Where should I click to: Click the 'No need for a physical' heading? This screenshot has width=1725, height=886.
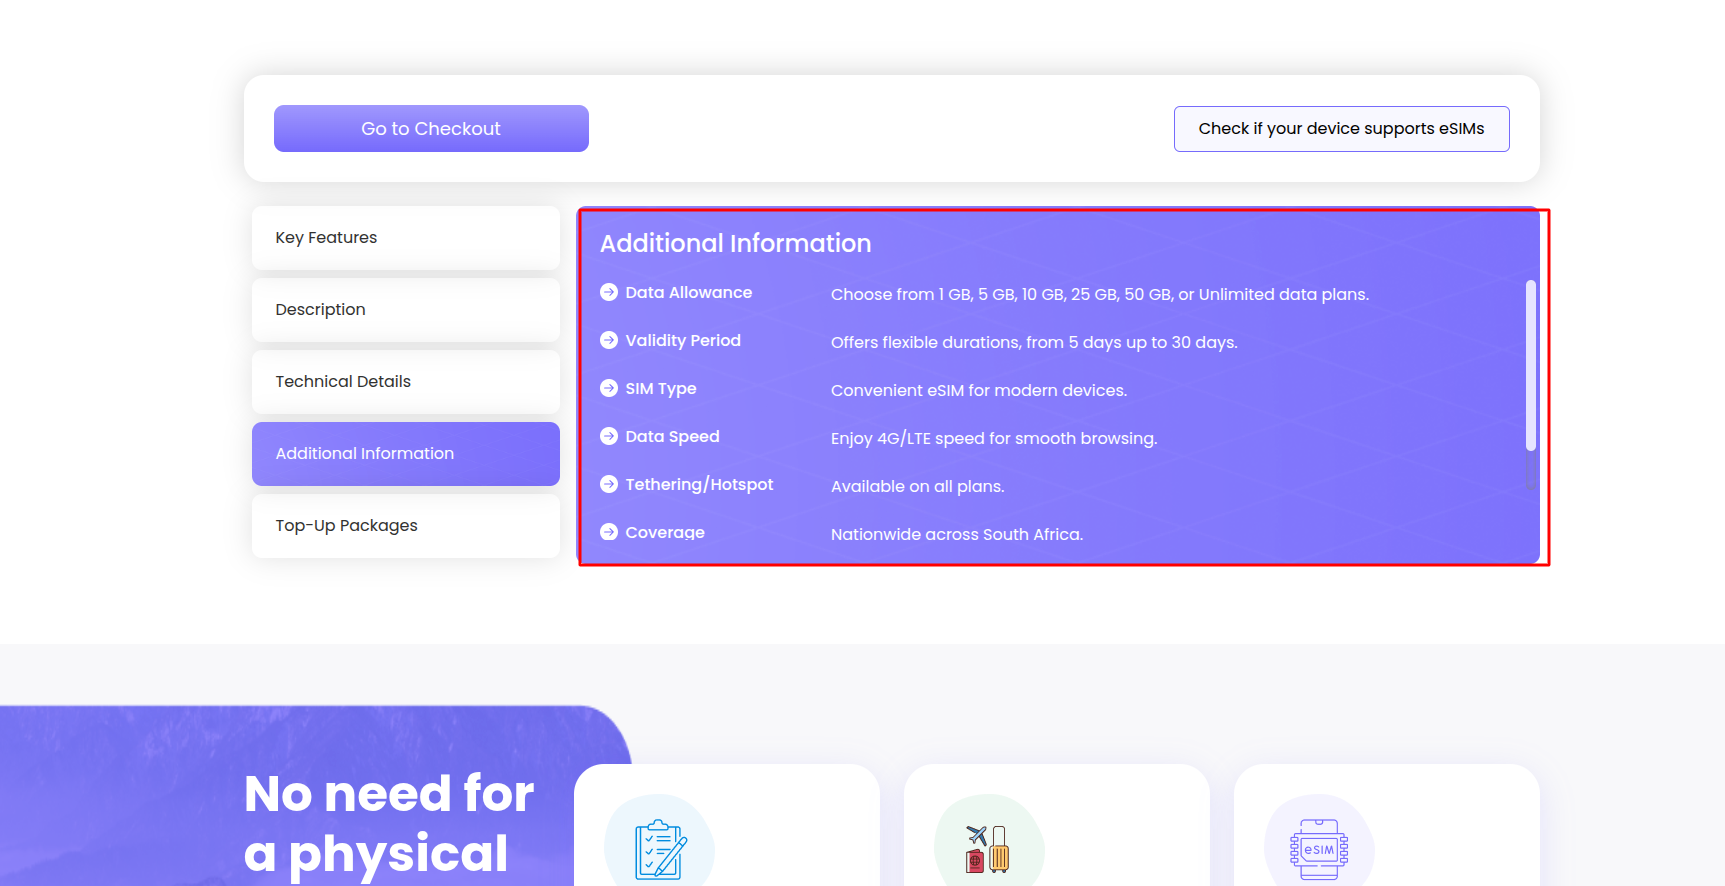(x=389, y=823)
